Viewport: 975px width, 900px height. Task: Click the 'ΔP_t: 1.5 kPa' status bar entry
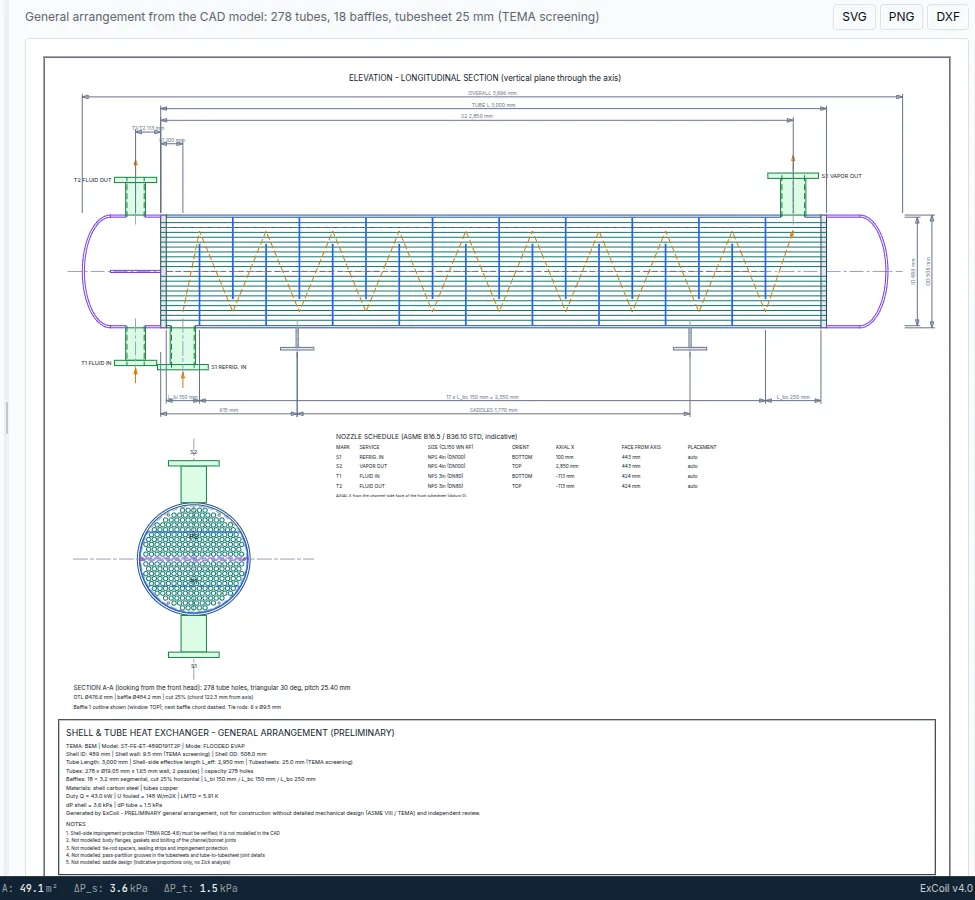click(200, 888)
